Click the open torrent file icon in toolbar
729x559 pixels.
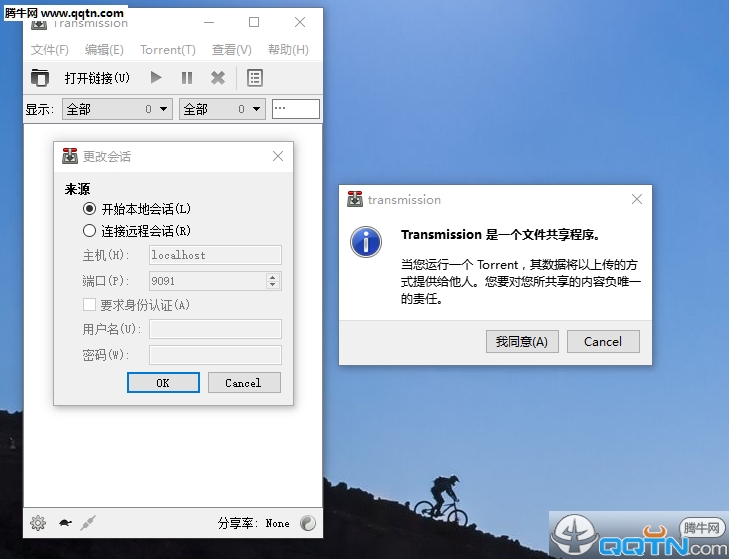click(x=40, y=78)
